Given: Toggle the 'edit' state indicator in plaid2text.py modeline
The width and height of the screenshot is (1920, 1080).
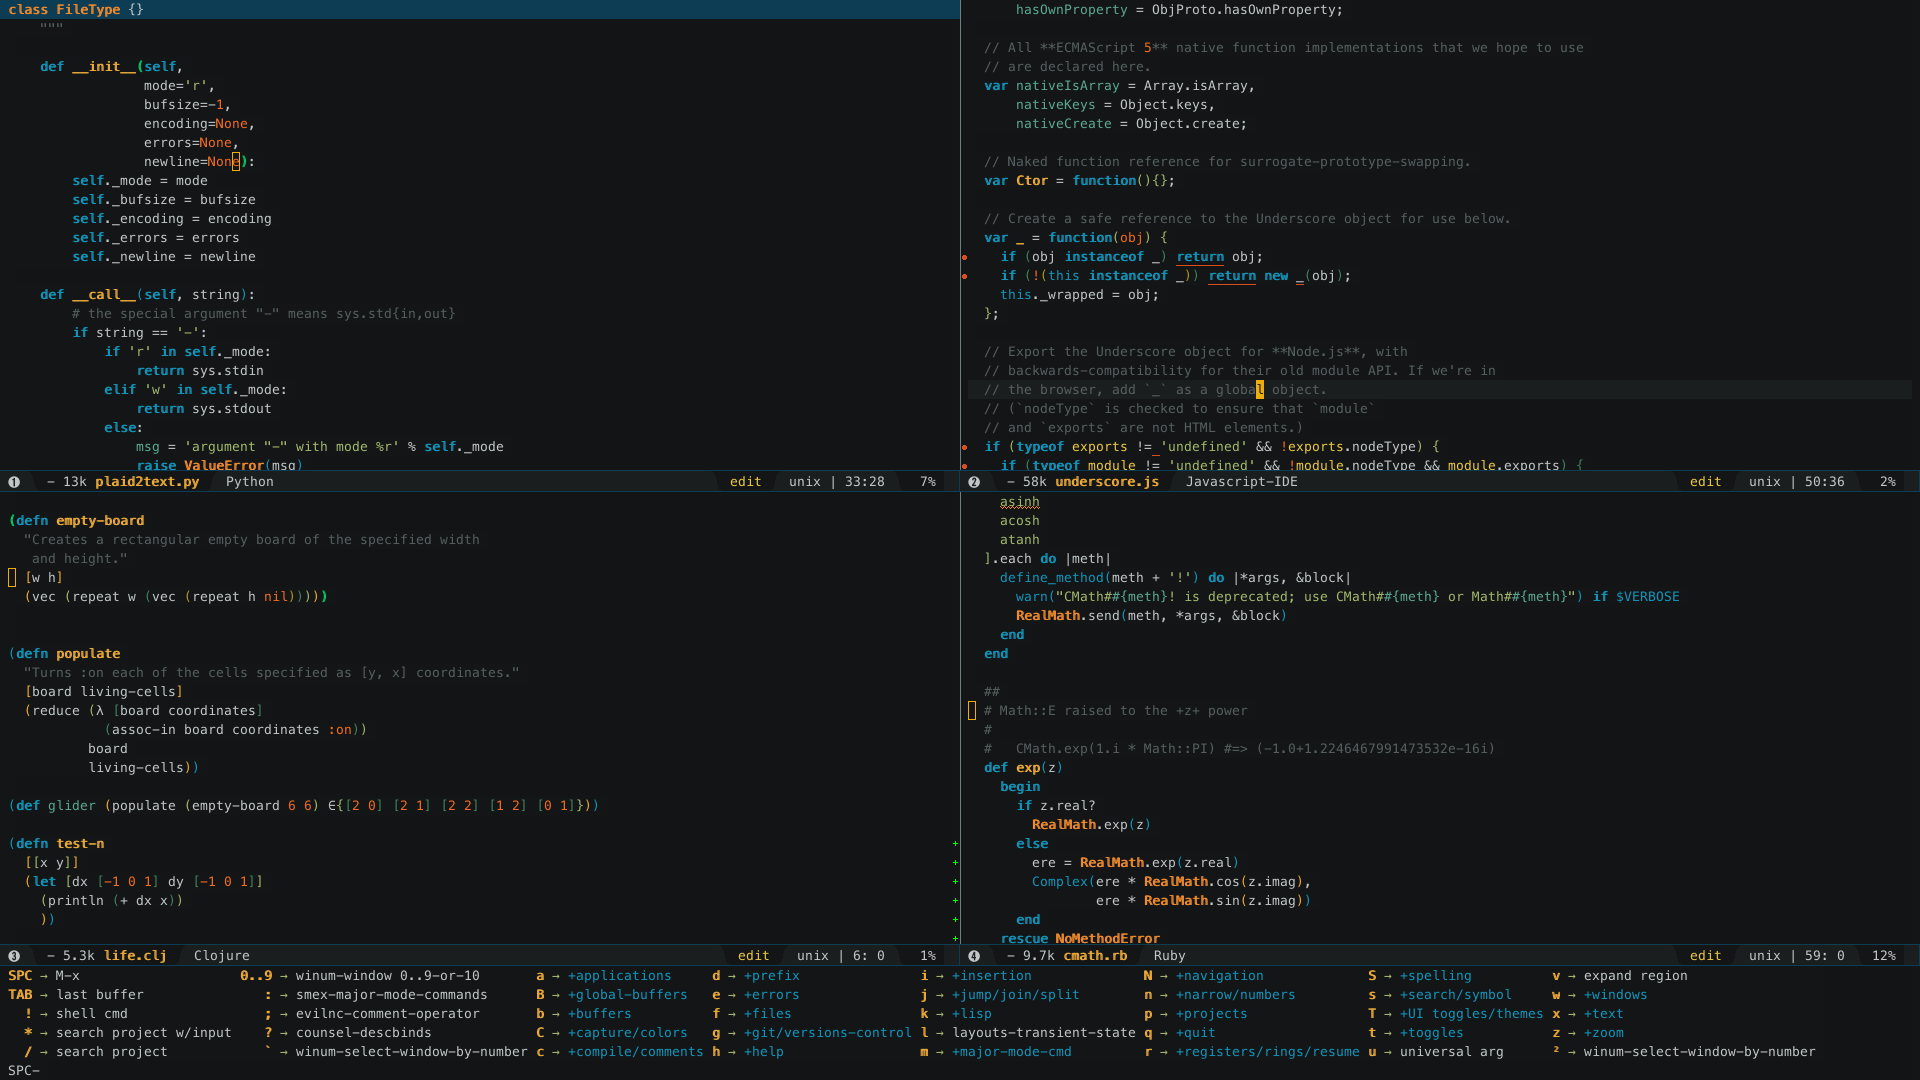Looking at the screenshot, I should click(745, 482).
